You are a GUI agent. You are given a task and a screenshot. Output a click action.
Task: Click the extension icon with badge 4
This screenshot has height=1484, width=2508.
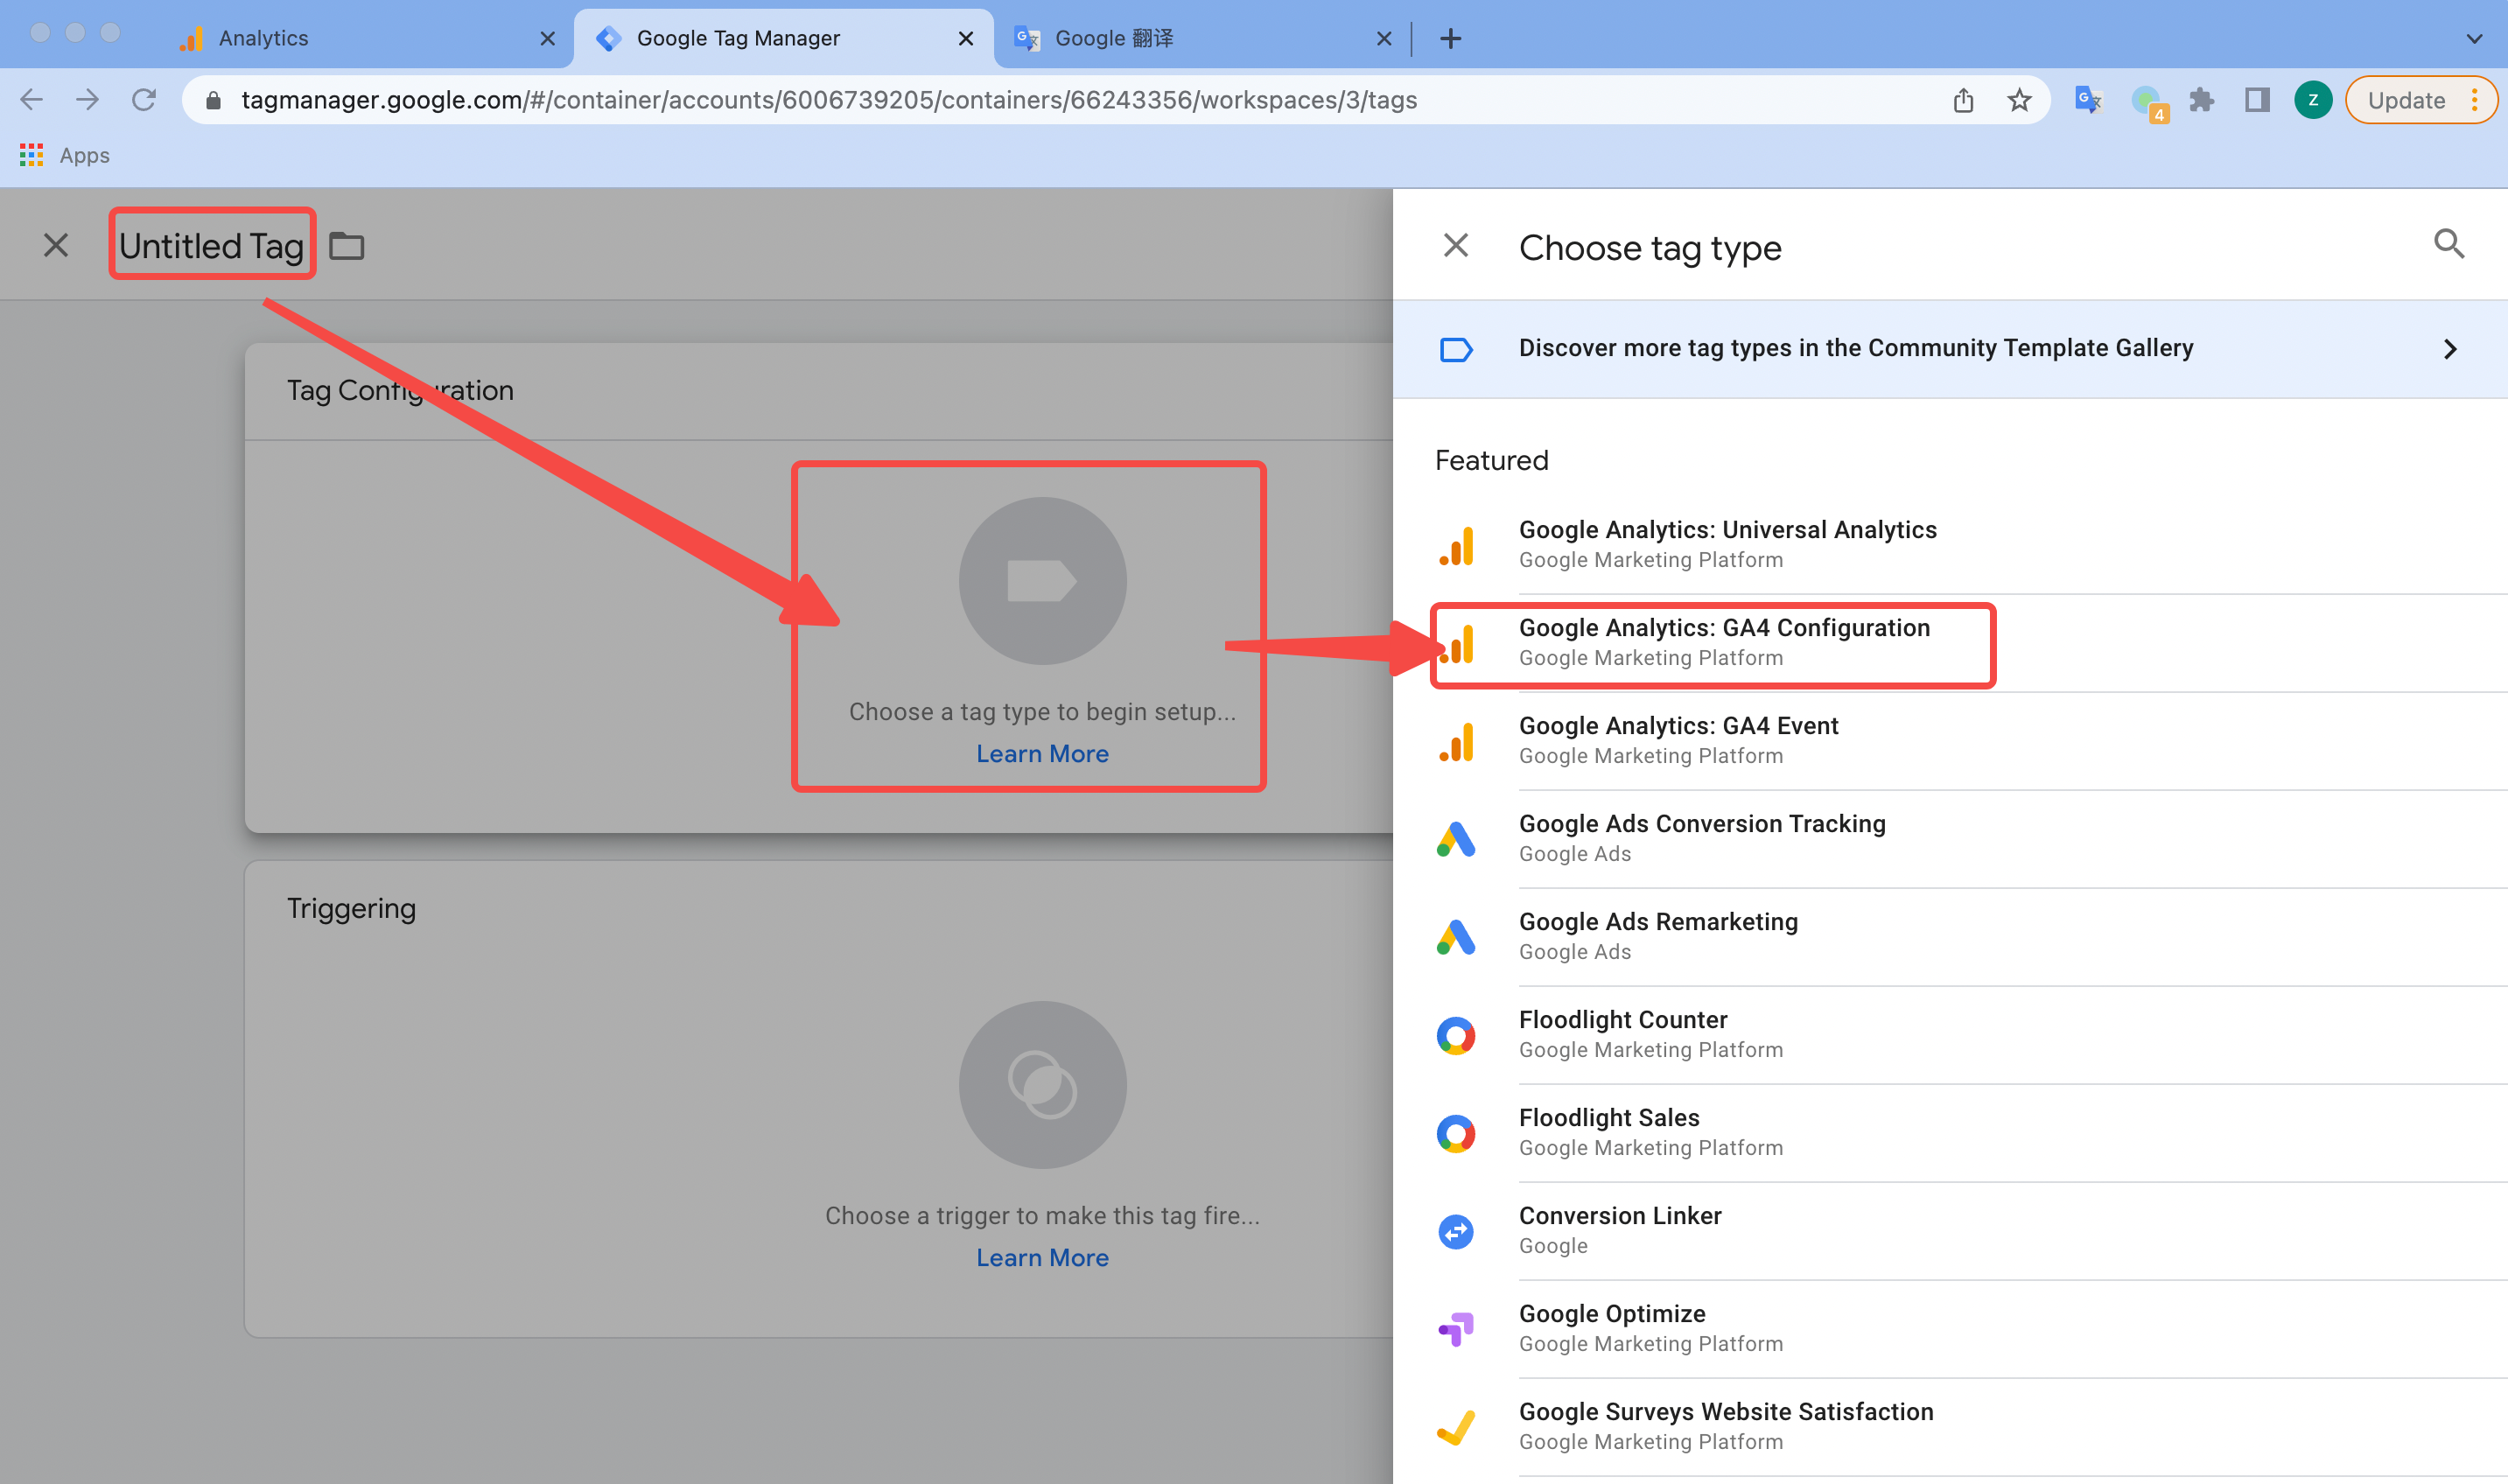[2148, 102]
